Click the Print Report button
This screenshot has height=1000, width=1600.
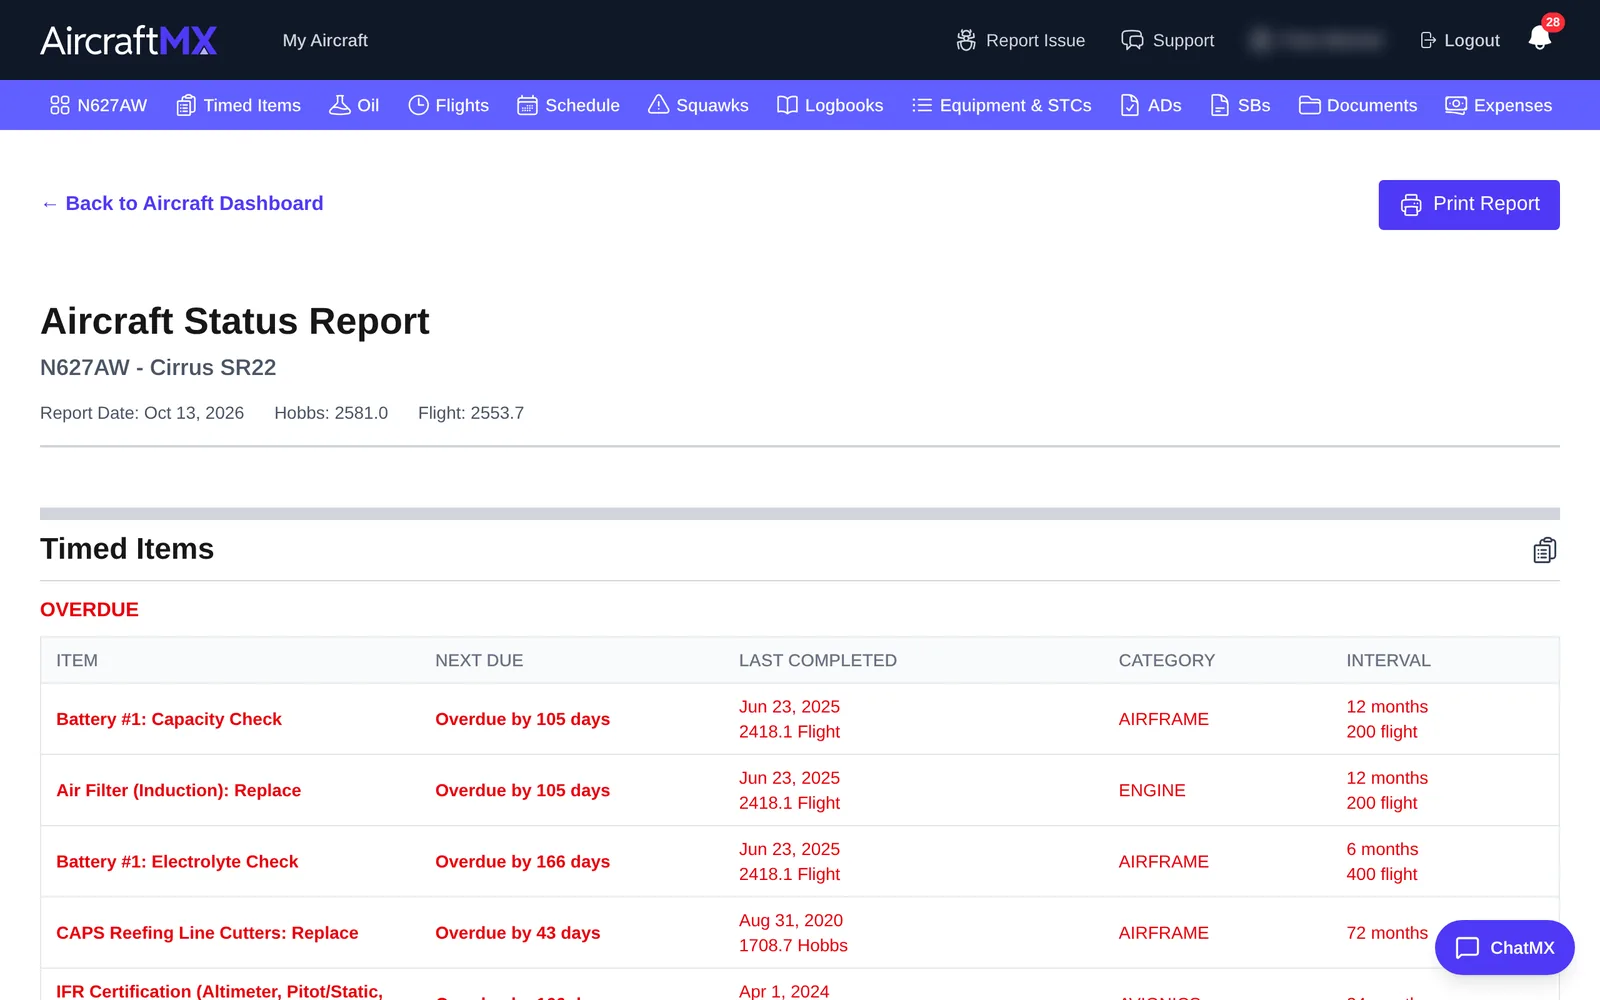tap(1469, 205)
